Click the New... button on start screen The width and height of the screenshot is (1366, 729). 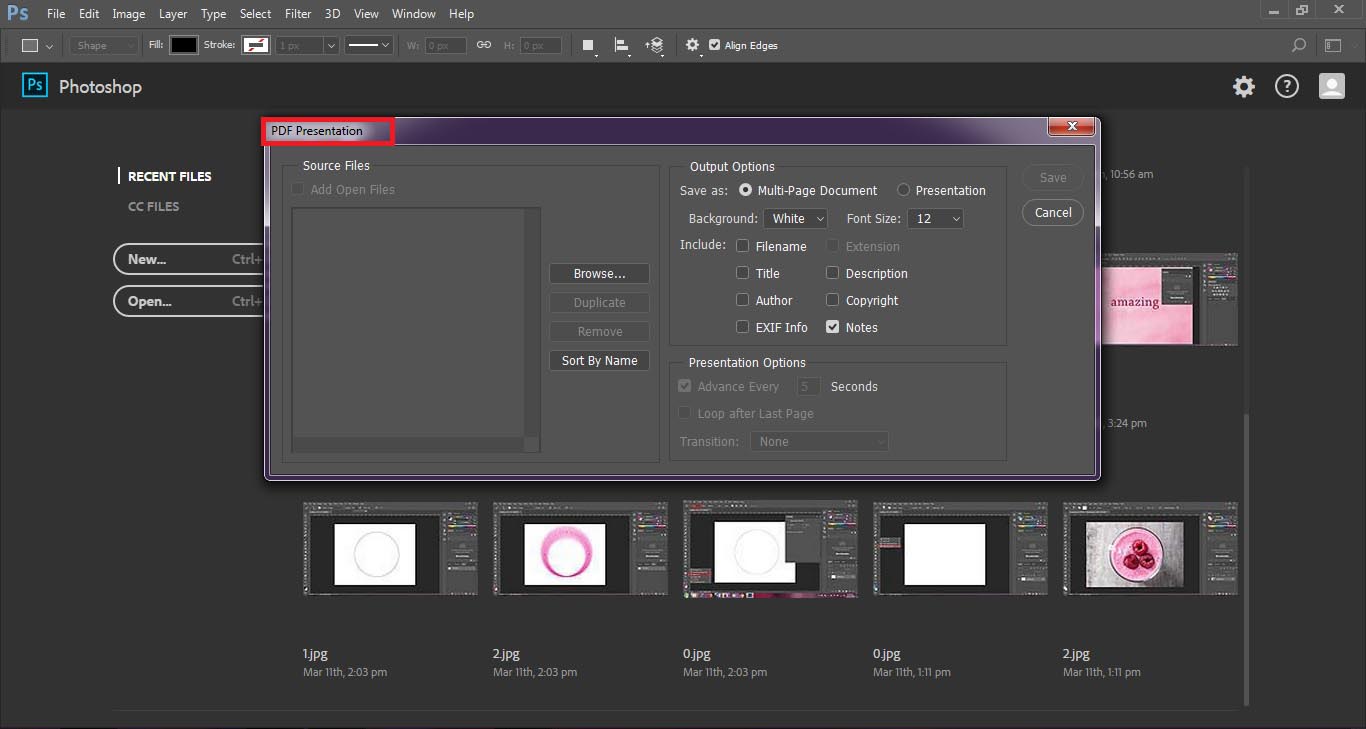click(x=187, y=259)
